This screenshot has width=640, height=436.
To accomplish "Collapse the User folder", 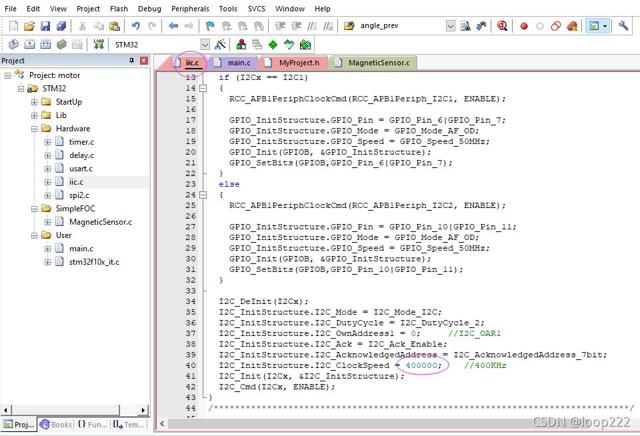I will 34,236.
